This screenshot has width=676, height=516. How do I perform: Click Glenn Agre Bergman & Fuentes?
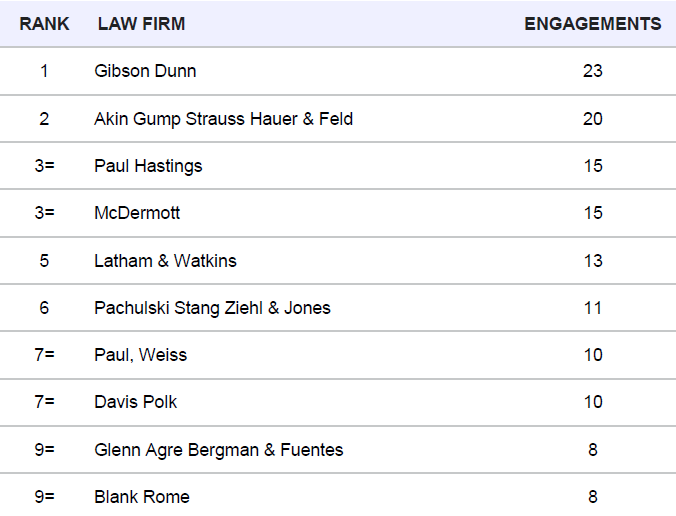(219, 450)
